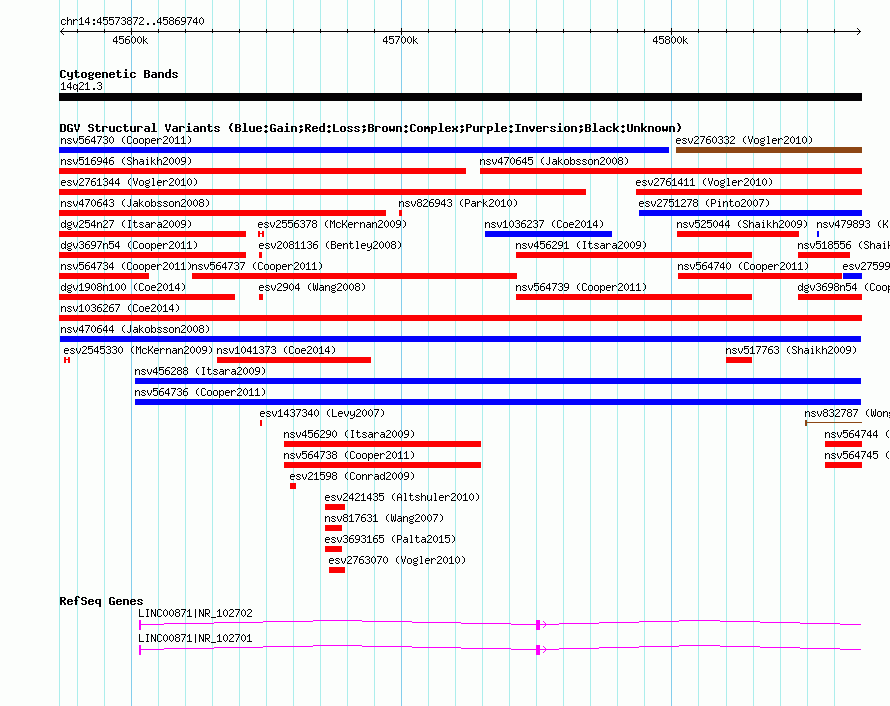This screenshot has width=890, height=706.
Task: Click the esv2763070 (Vogler2010) label
Action: pyautogui.click(x=397, y=560)
